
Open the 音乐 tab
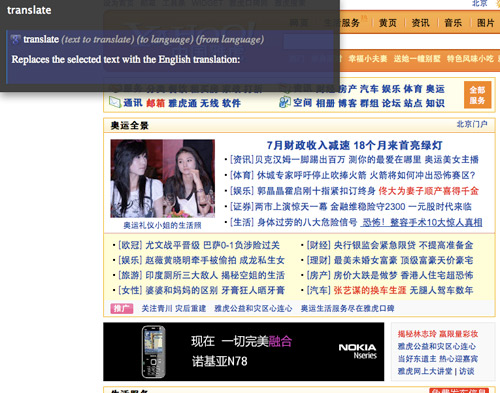(x=453, y=23)
